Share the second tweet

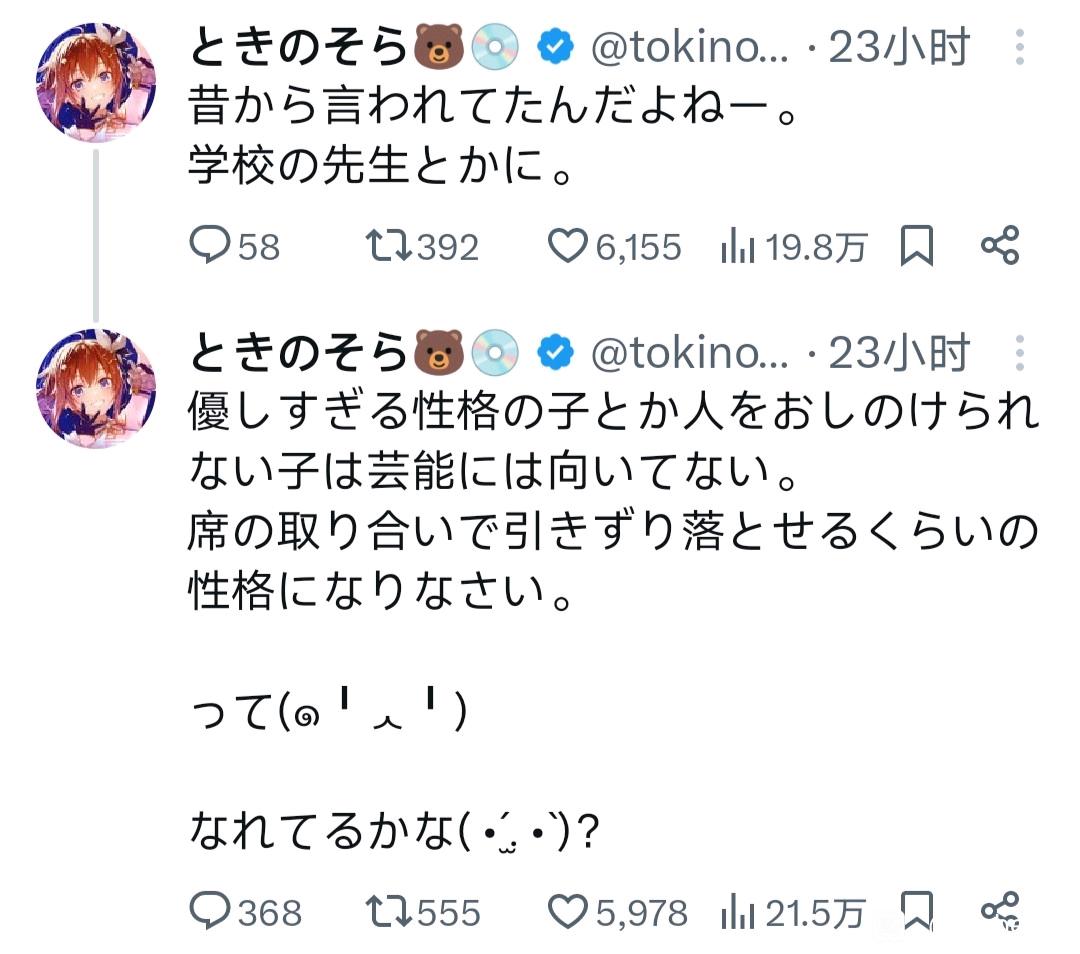(x=999, y=911)
